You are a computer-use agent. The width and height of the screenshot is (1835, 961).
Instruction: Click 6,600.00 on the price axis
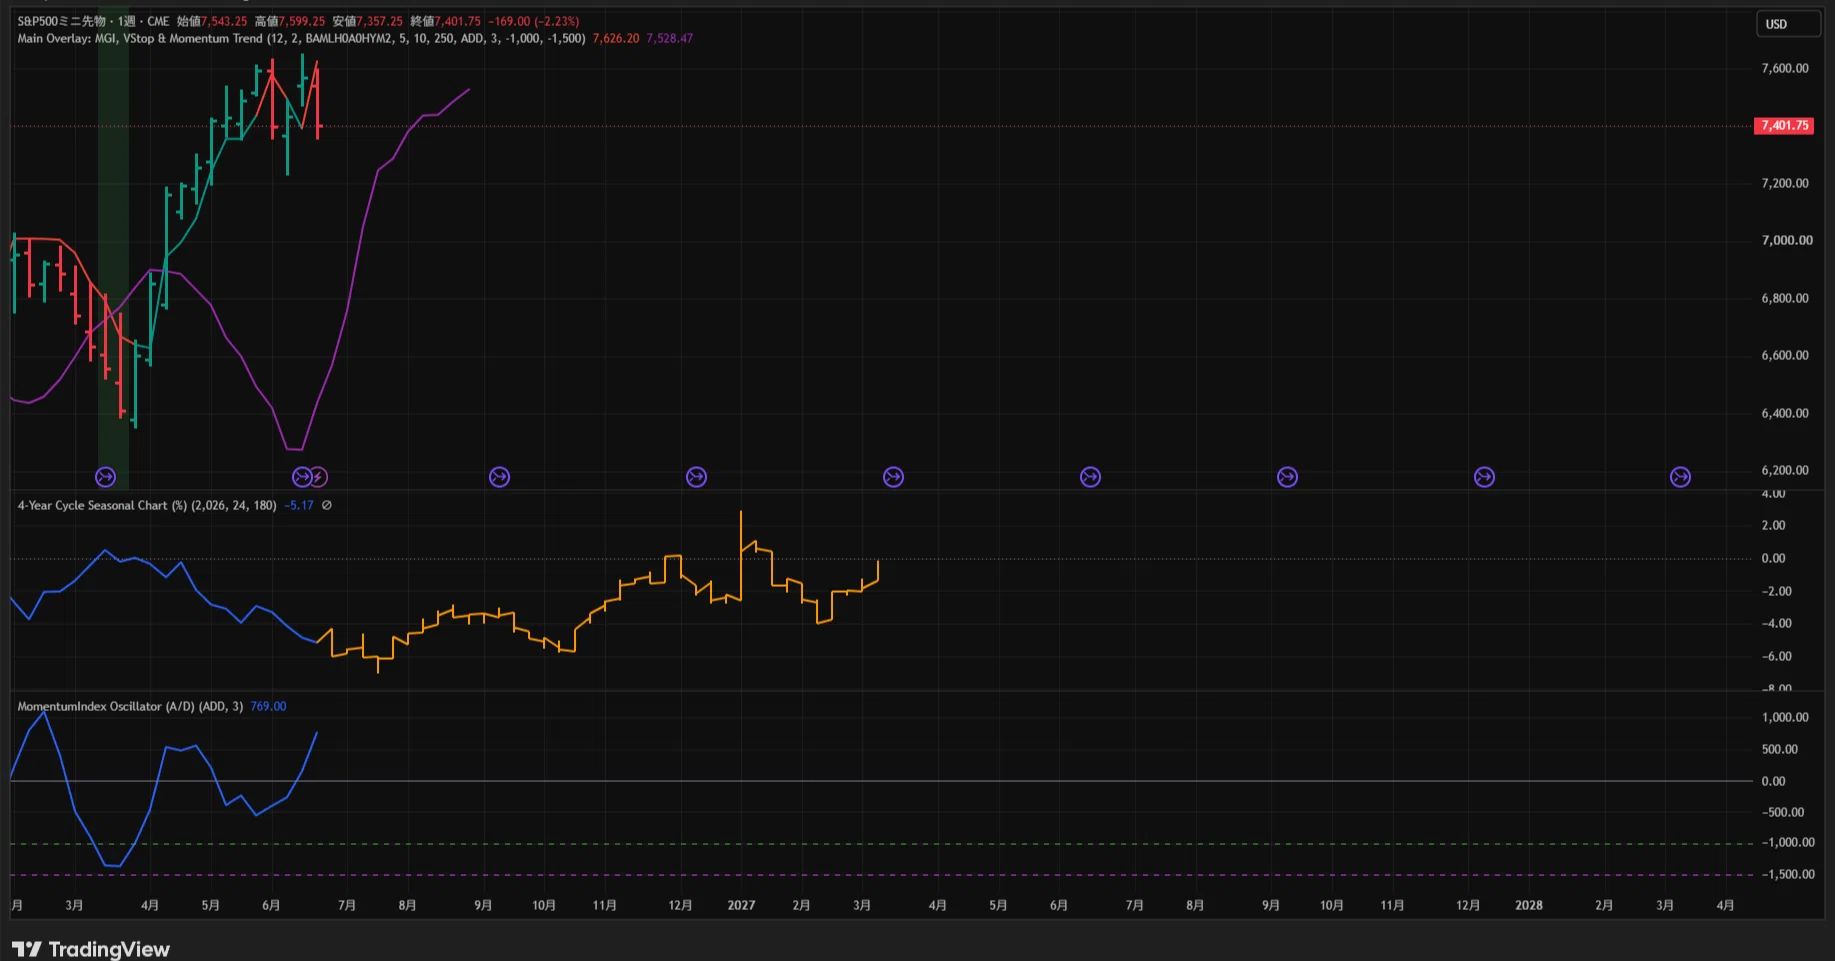tap(1785, 355)
